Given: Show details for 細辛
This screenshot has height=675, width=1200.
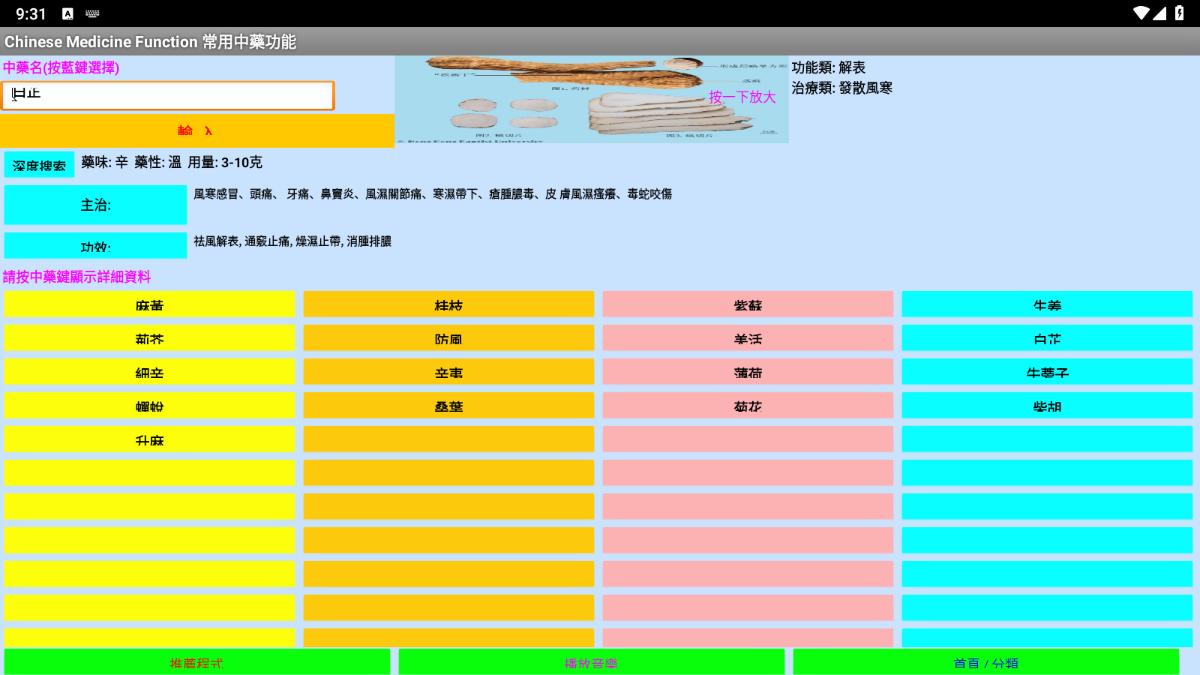Looking at the screenshot, I should (x=150, y=372).
